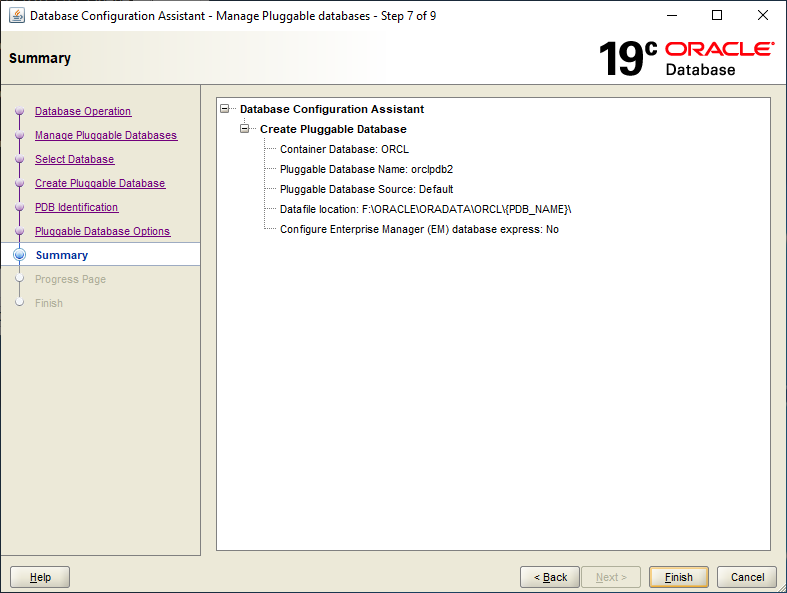Select the Summary step in sidebar
The height and width of the screenshot is (593, 787).
tap(62, 255)
